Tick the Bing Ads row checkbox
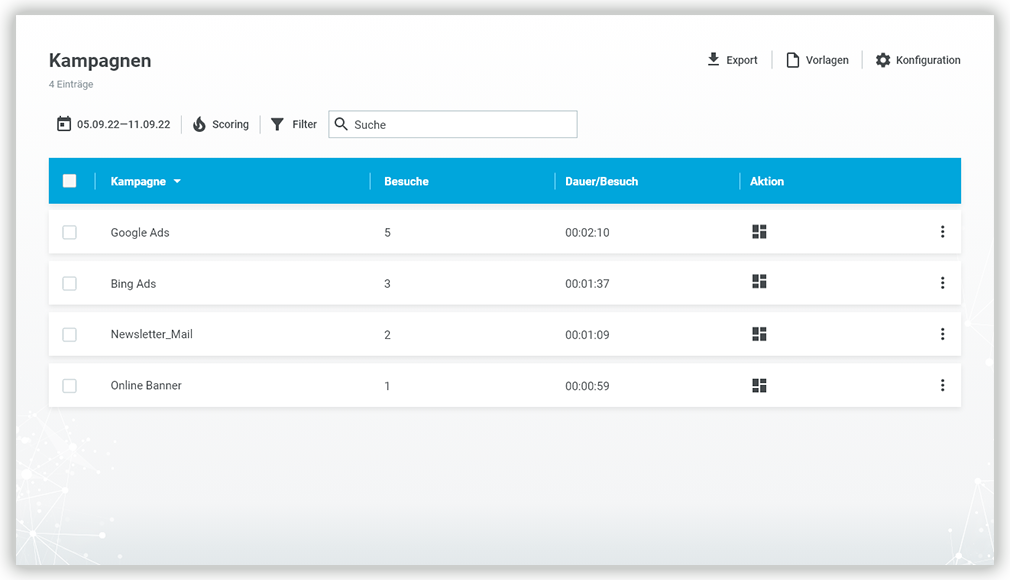This screenshot has width=1010, height=580. pos(69,283)
